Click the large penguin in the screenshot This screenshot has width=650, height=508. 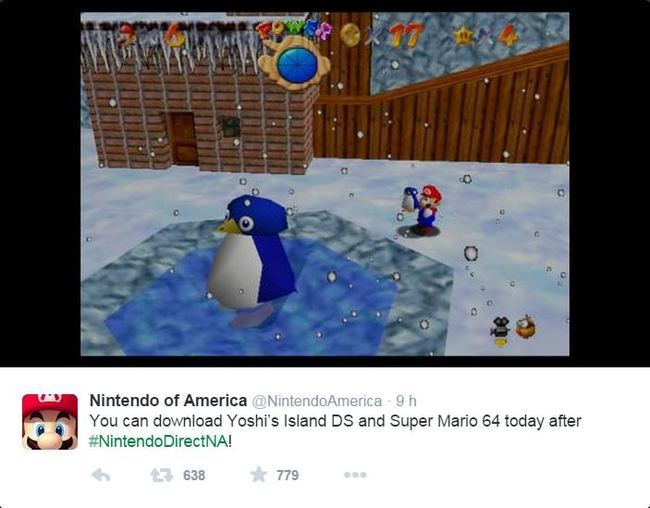(251, 257)
